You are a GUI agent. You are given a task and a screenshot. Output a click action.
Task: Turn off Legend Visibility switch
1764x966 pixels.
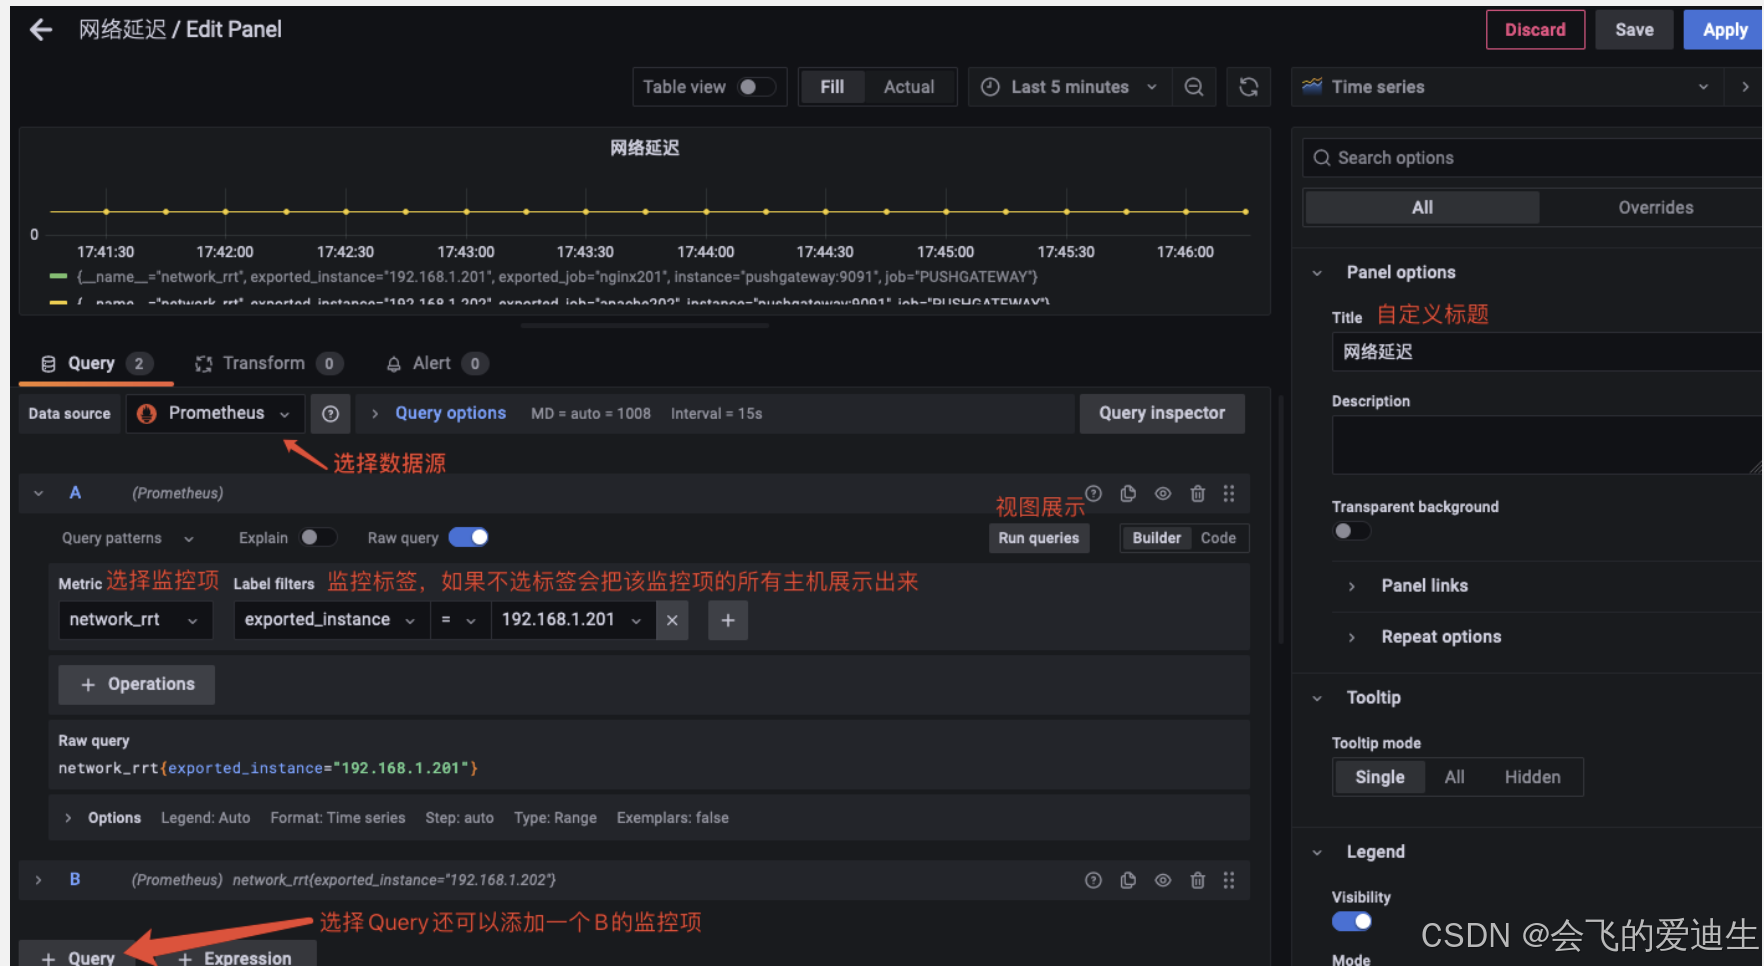(x=1351, y=921)
